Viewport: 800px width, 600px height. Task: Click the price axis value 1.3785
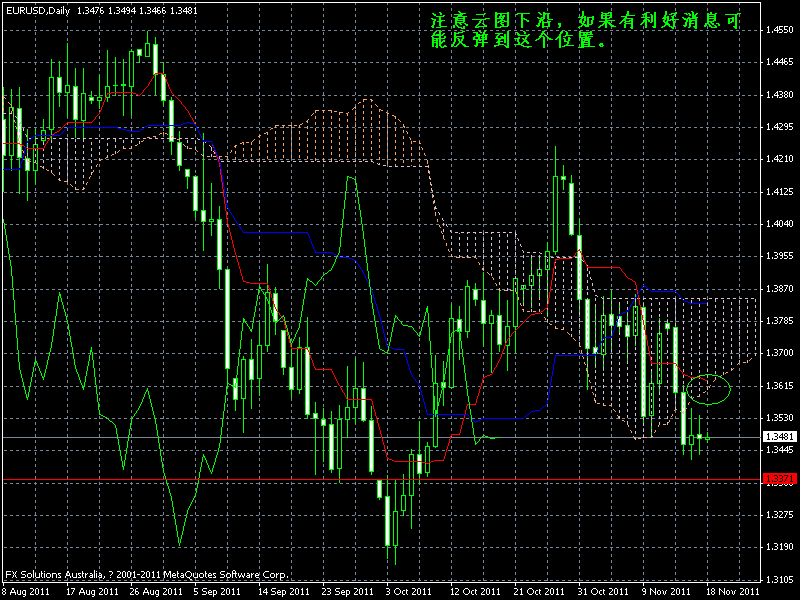(780, 321)
